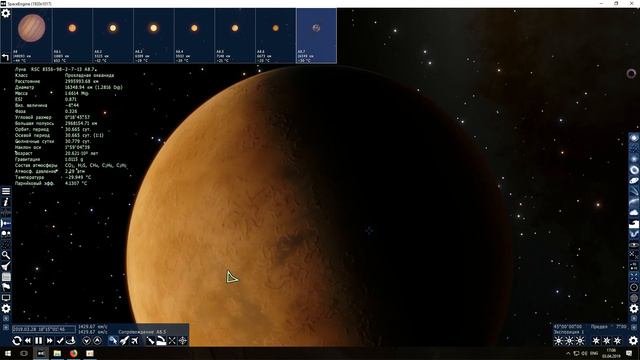
Task: Open right toolbar settings gear
Action: coord(634,309)
